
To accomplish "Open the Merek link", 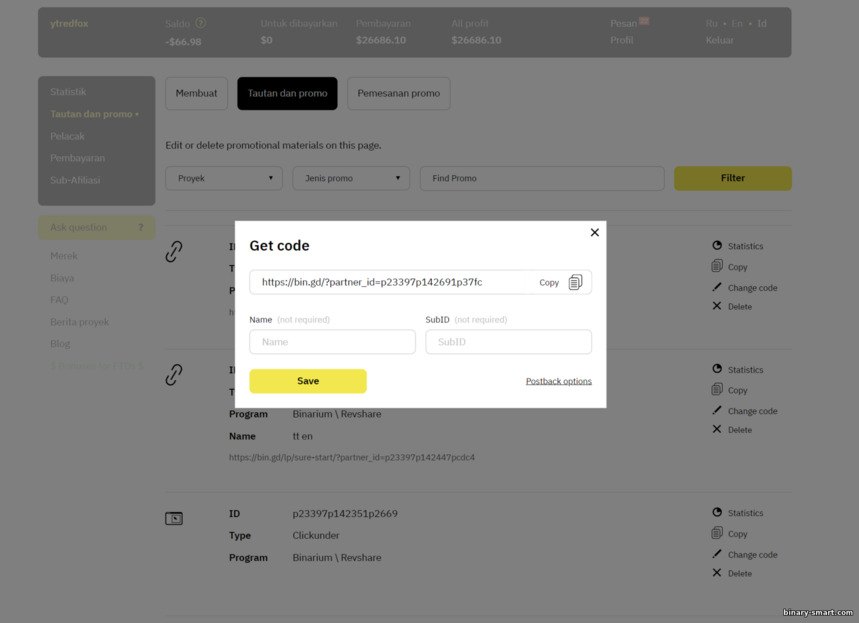I will 64,256.
